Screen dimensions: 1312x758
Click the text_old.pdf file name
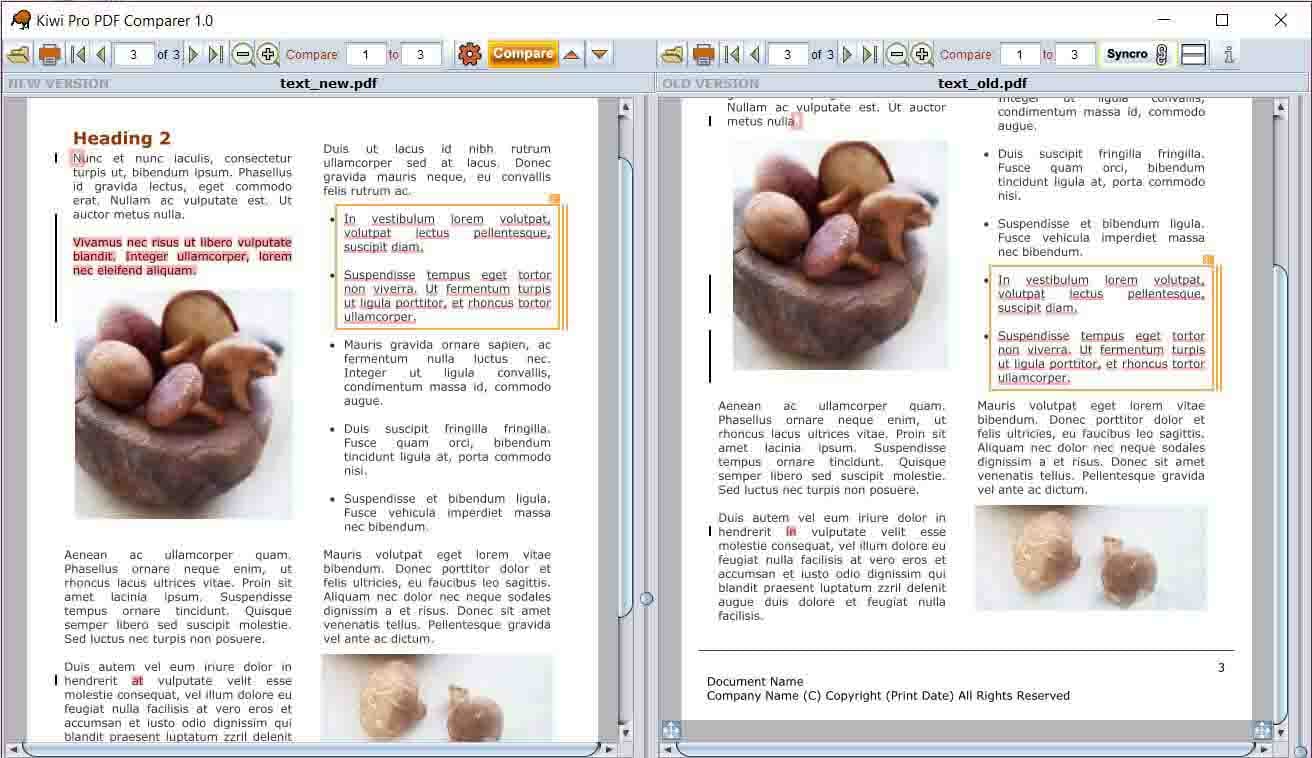coord(982,84)
